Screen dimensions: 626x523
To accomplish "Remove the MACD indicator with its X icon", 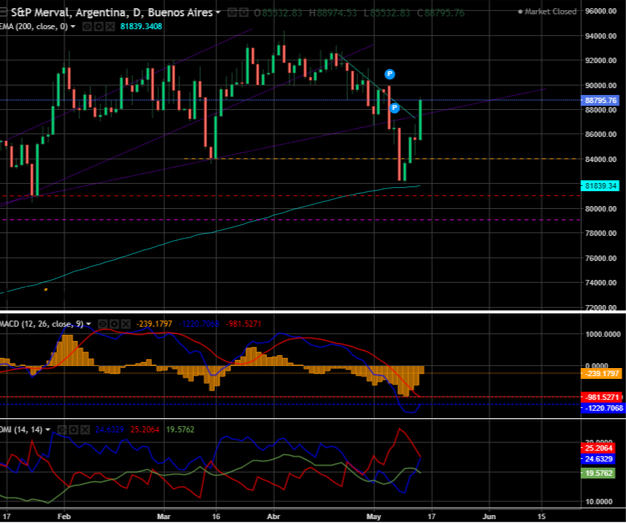I will pos(126,324).
